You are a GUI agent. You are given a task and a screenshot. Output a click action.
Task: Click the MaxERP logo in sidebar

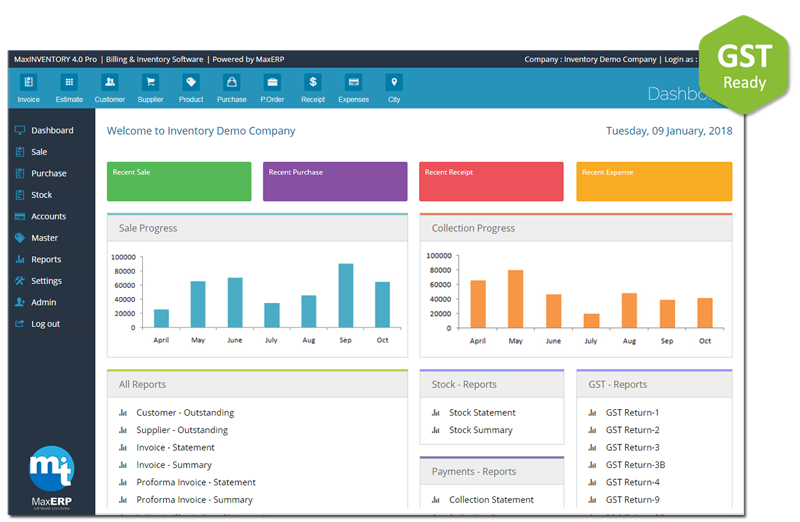click(x=52, y=477)
